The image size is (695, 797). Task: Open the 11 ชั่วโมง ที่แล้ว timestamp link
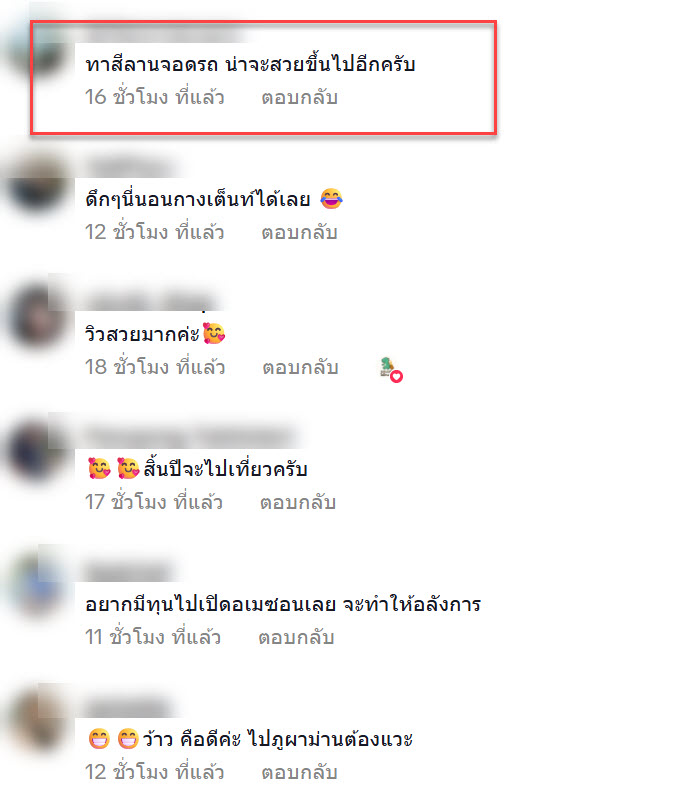[x=153, y=636]
